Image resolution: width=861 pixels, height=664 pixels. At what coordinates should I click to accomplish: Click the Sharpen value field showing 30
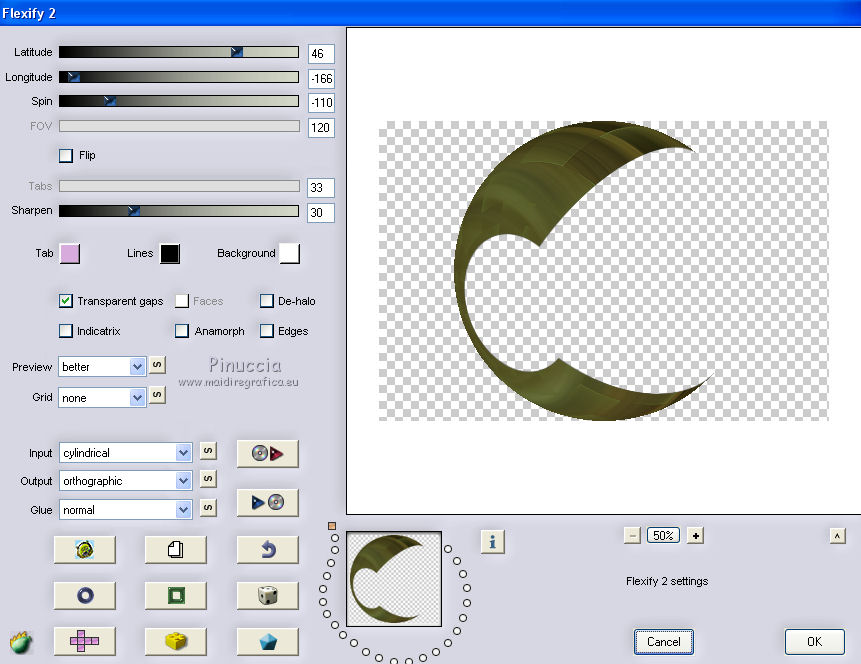pos(321,213)
